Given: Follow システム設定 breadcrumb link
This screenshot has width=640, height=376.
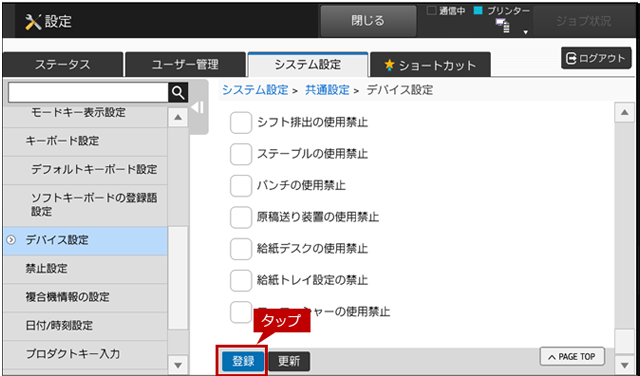Looking at the screenshot, I should (x=255, y=90).
